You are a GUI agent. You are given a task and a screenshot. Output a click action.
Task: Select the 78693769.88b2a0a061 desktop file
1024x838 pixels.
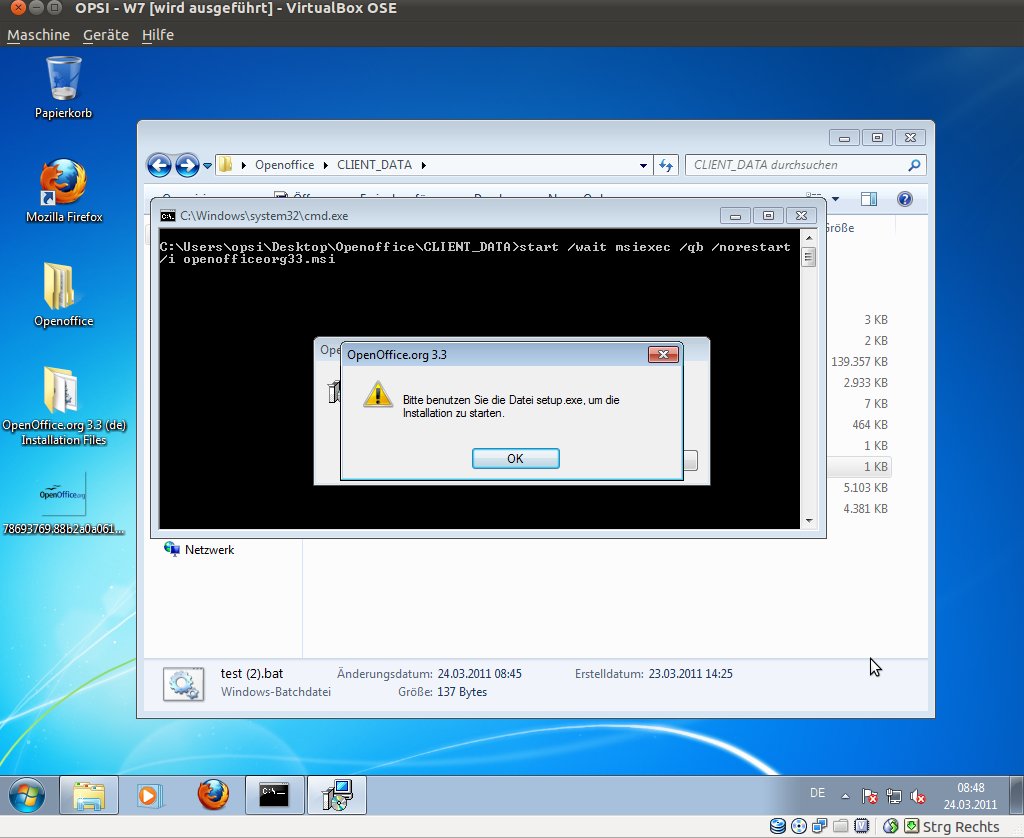(x=63, y=504)
